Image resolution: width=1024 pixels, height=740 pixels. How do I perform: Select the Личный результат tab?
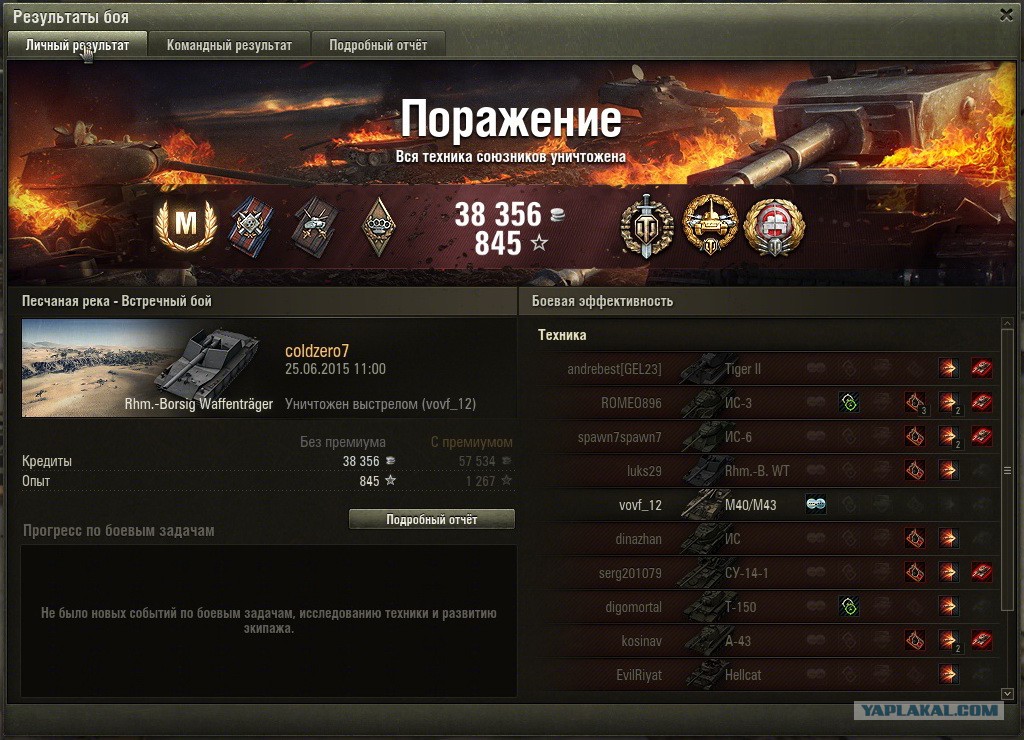[x=77, y=45]
